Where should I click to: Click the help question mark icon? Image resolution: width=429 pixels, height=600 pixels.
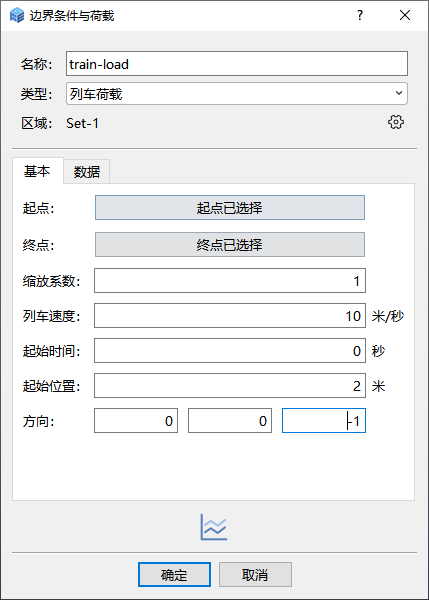[x=360, y=15]
